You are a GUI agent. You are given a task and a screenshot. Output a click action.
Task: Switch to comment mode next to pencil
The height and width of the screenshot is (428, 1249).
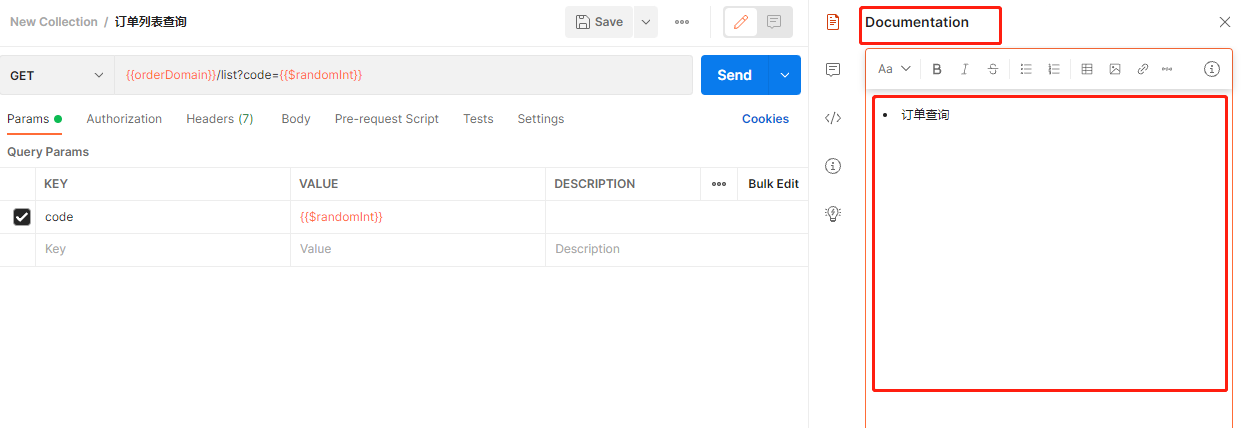coord(774,22)
